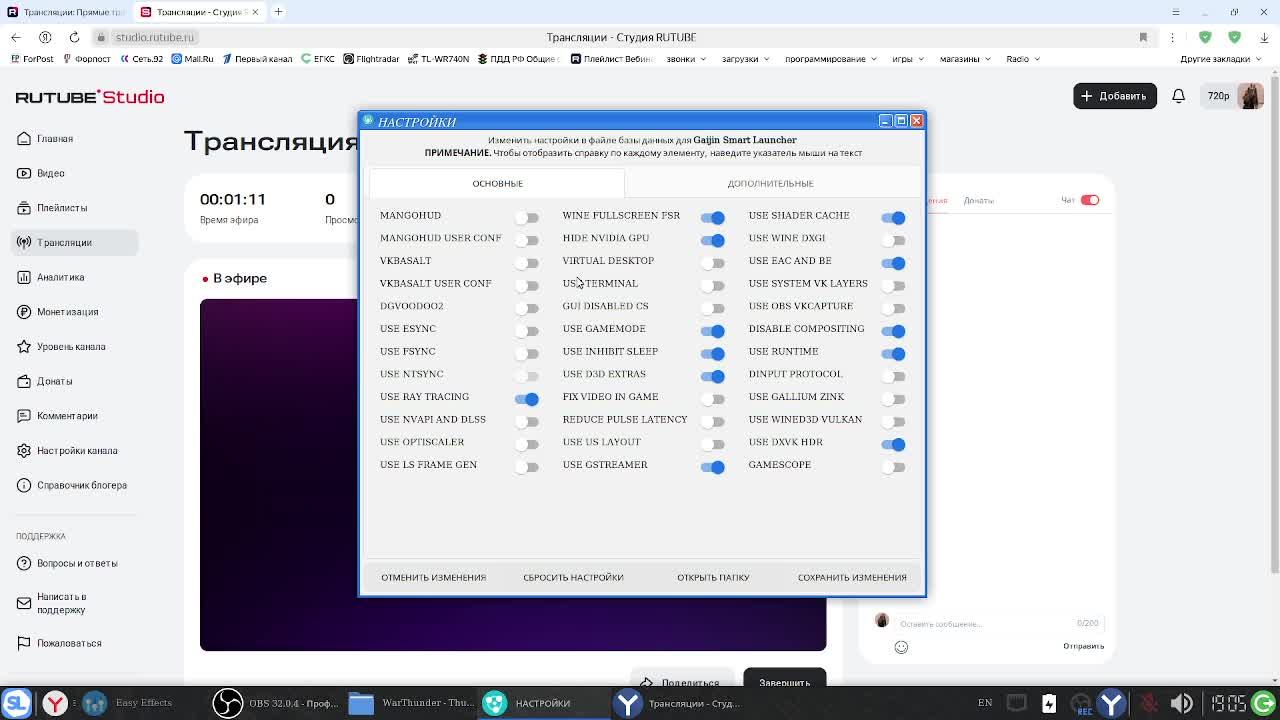
Task: Open the Mail.Ru bookmark
Action: point(192,59)
